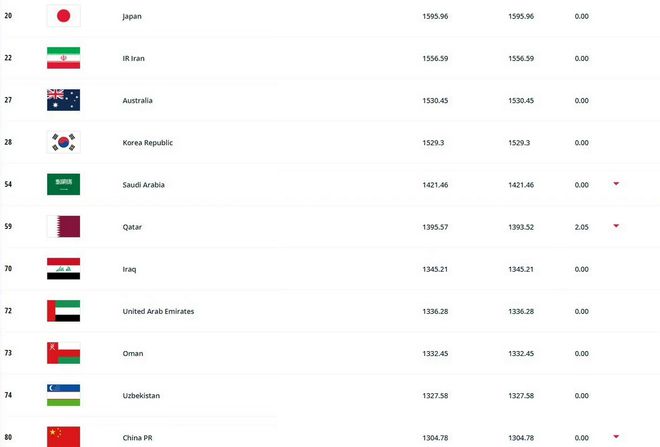
Task: Click the Iraq flag icon
Action: point(64,269)
